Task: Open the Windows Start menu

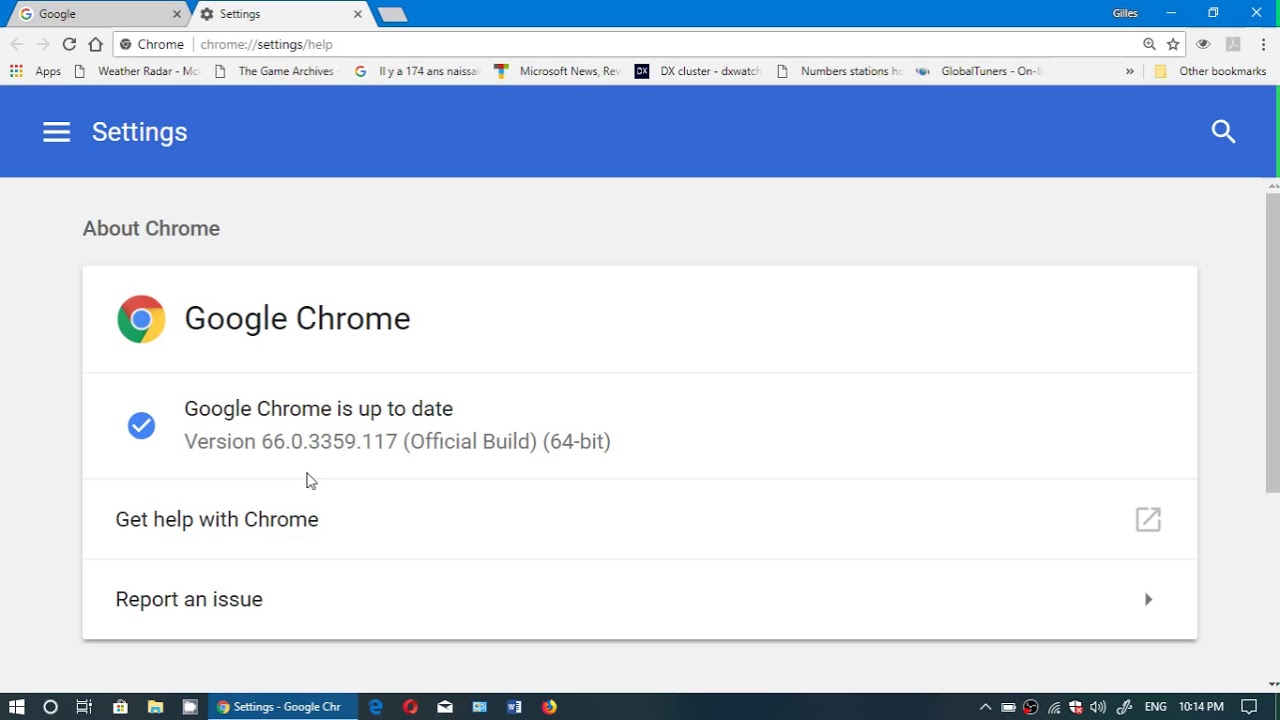Action: 16,707
